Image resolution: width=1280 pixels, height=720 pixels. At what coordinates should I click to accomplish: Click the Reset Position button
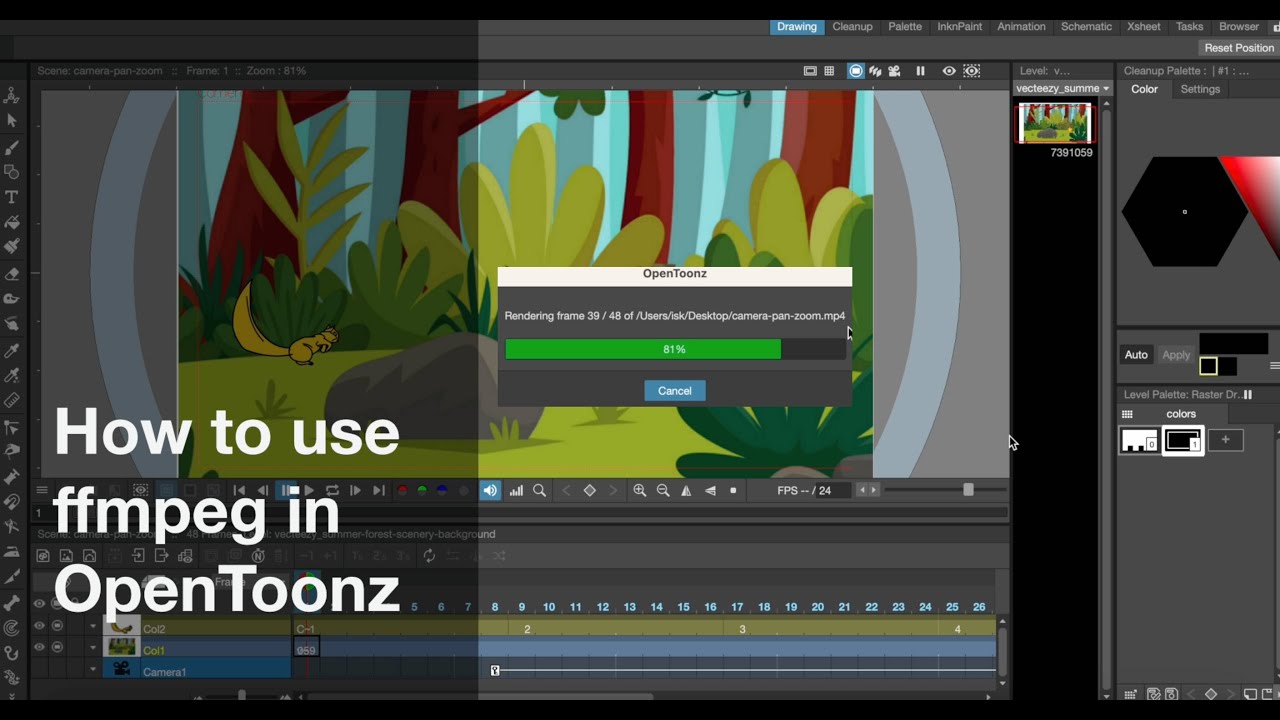1239,48
